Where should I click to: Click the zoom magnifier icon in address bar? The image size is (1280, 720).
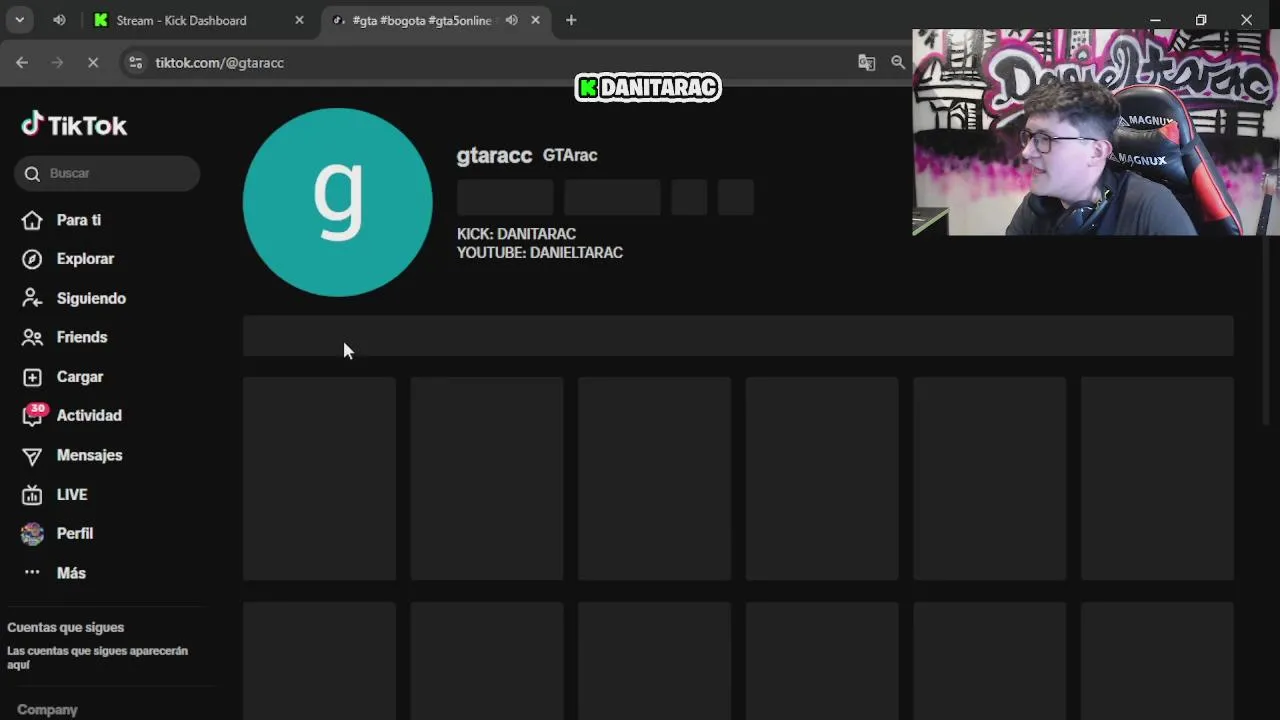[x=898, y=62]
